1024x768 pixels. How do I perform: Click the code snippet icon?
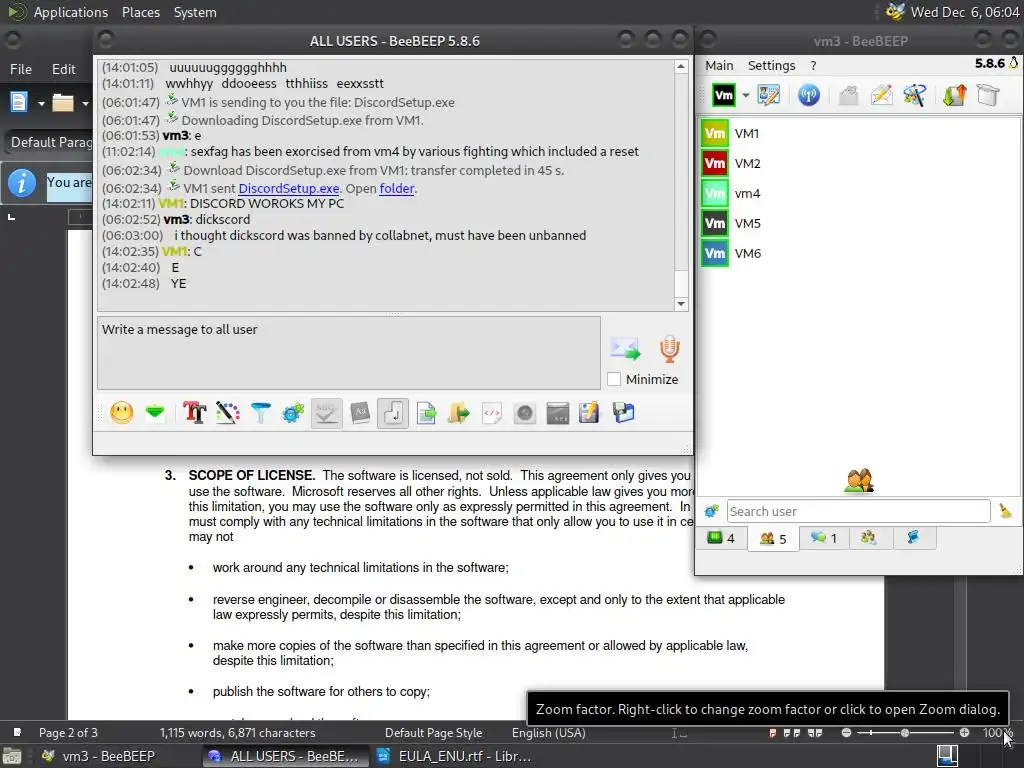(492, 413)
